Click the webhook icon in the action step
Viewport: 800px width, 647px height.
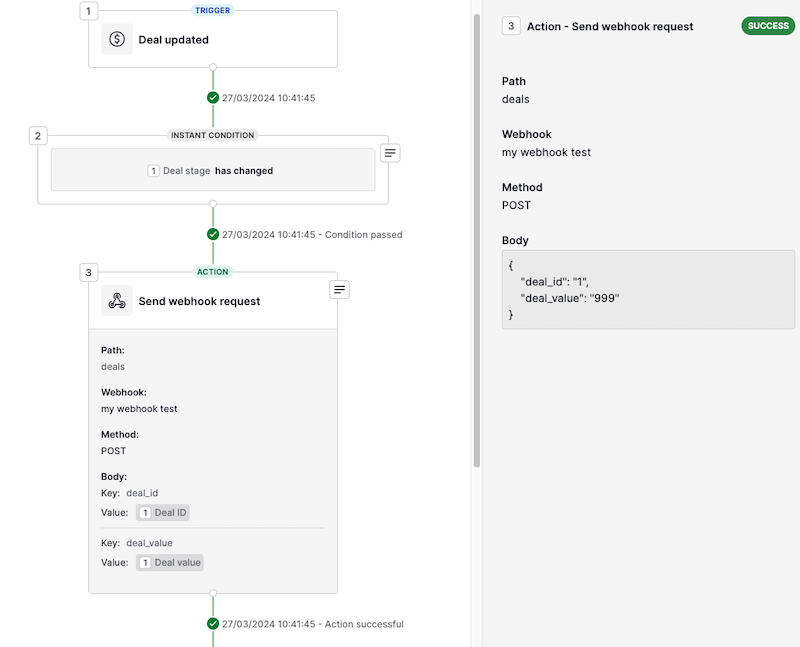117,301
